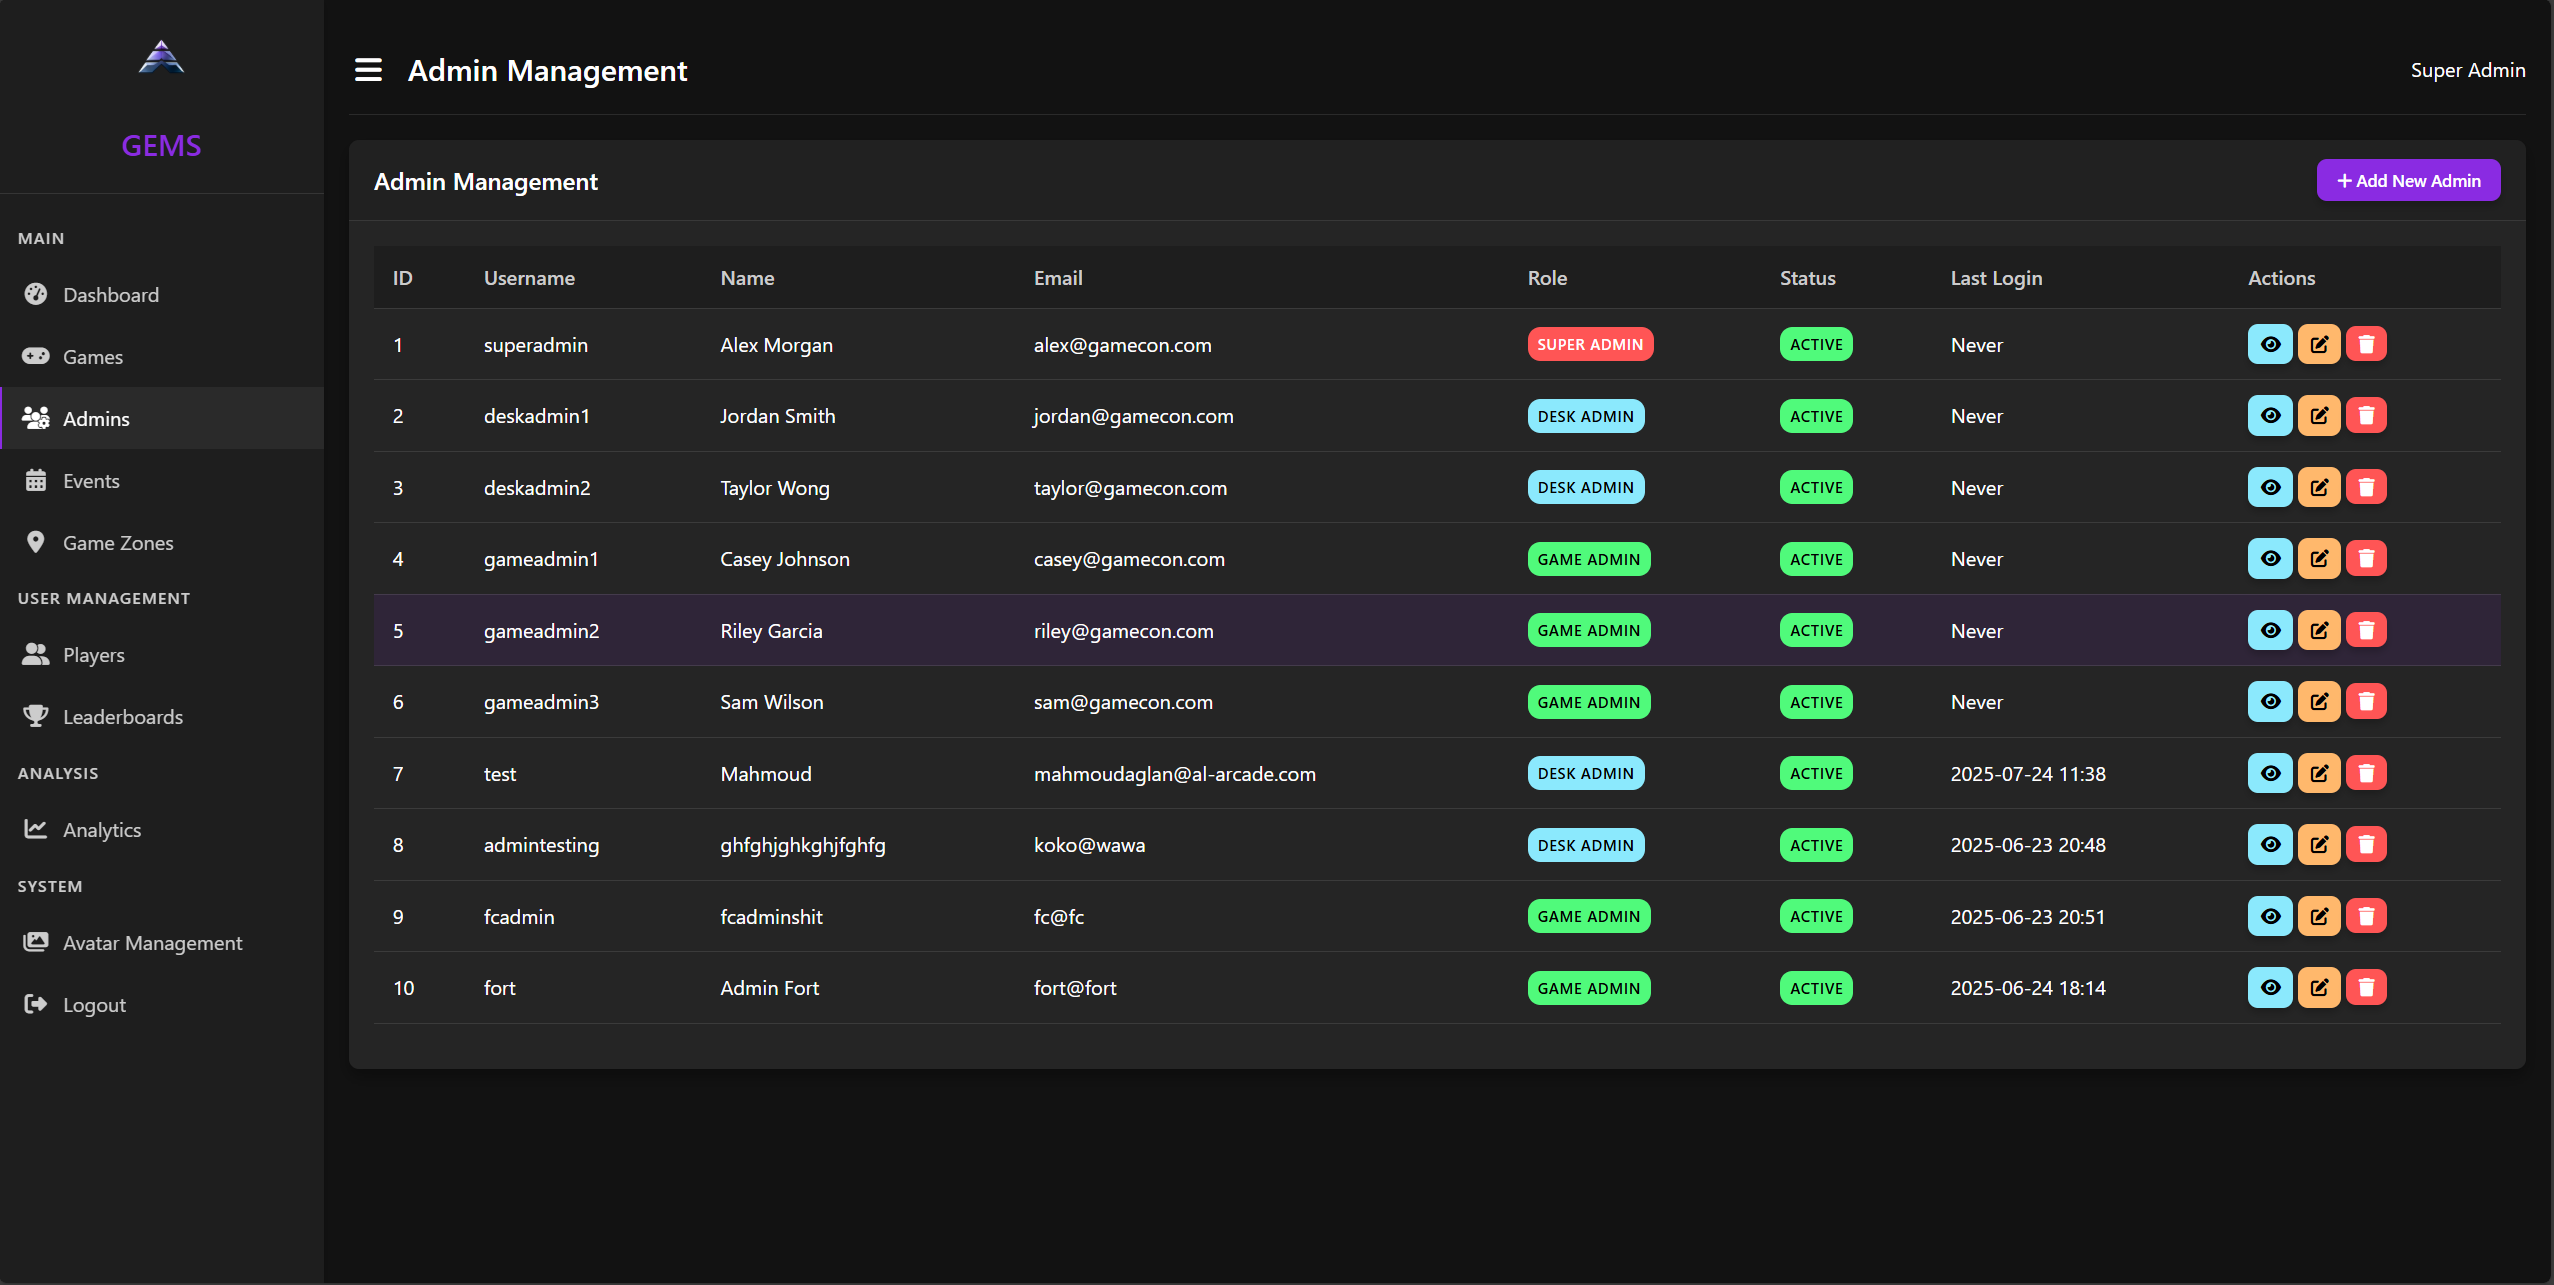
Task: View Sam Wilson's admin details
Action: [x=2270, y=702]
